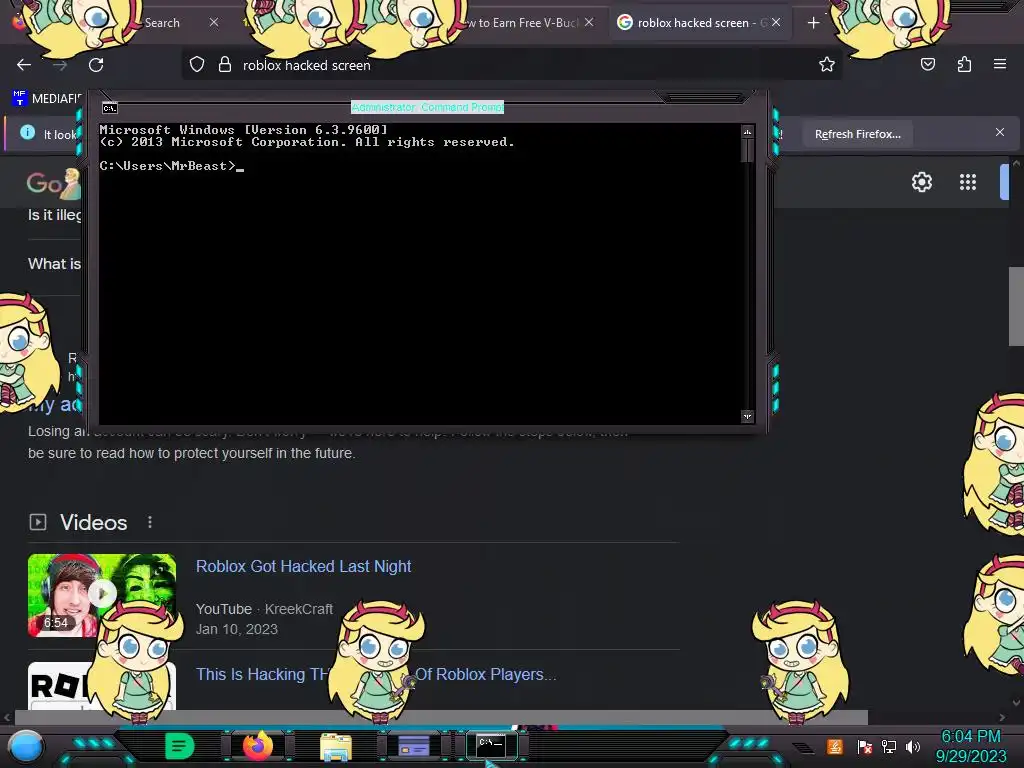Click the video play icon beside Videos
Image resolution: width=1024 pixels, height=768 pixels.
[38, 522]
